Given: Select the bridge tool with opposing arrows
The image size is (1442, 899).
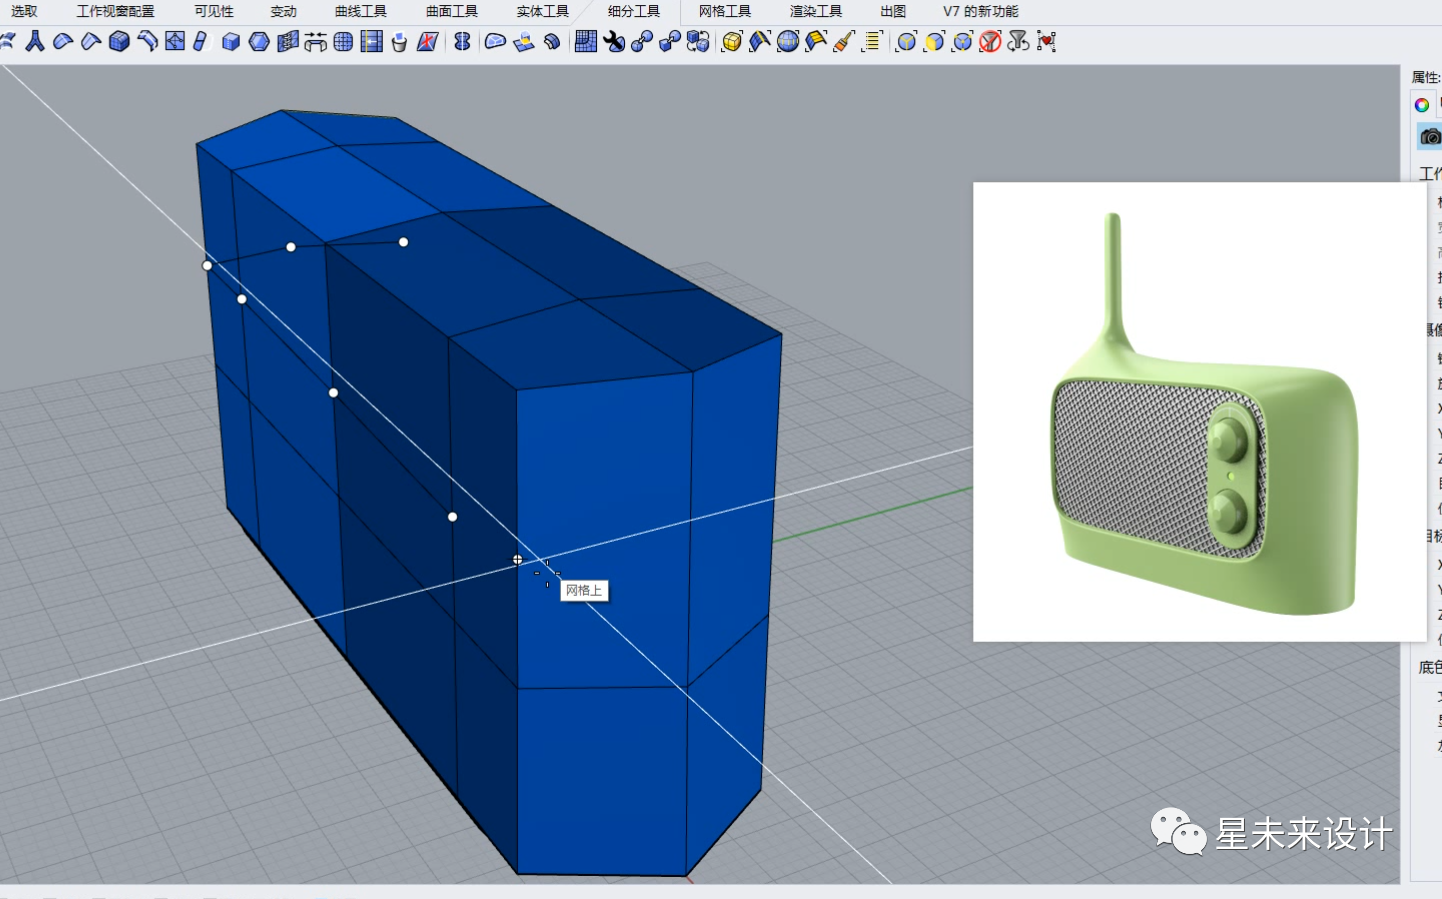Looking at the screenshot, I should tap(315, 41).
